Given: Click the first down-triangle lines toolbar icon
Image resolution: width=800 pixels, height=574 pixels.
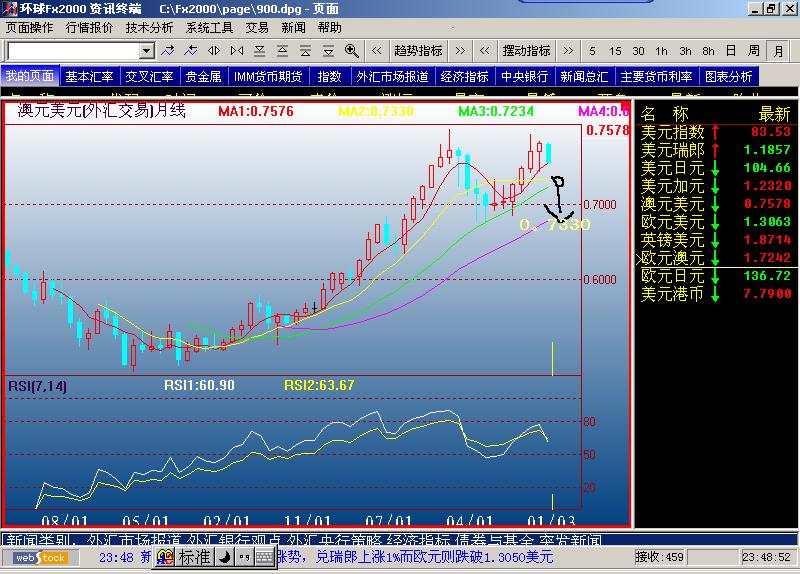Looking at the screenshot, I should pyautogui.click(x=260, y=51).
